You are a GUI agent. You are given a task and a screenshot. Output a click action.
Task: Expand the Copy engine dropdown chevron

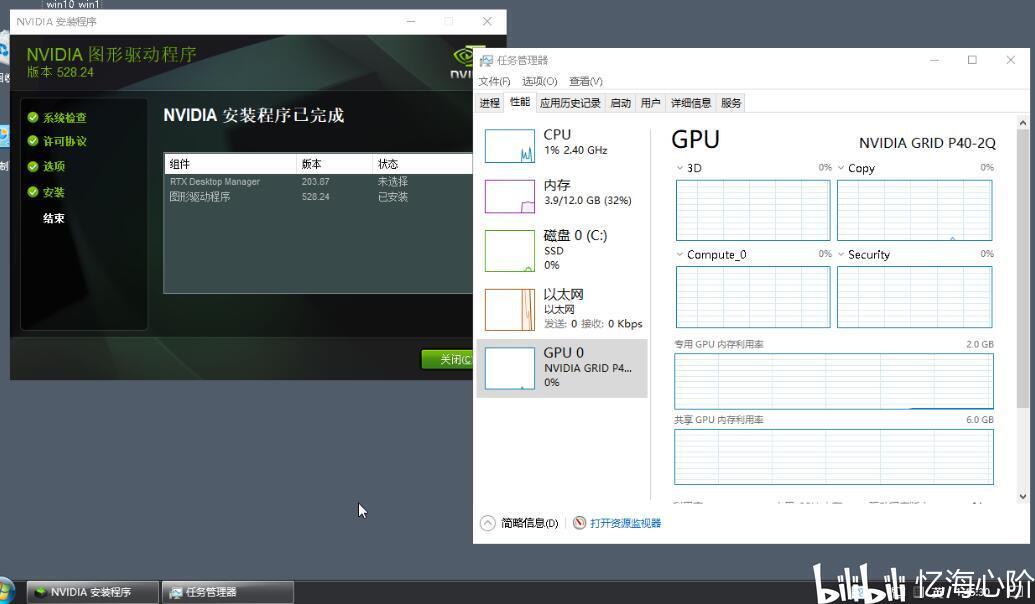[841, 168]
